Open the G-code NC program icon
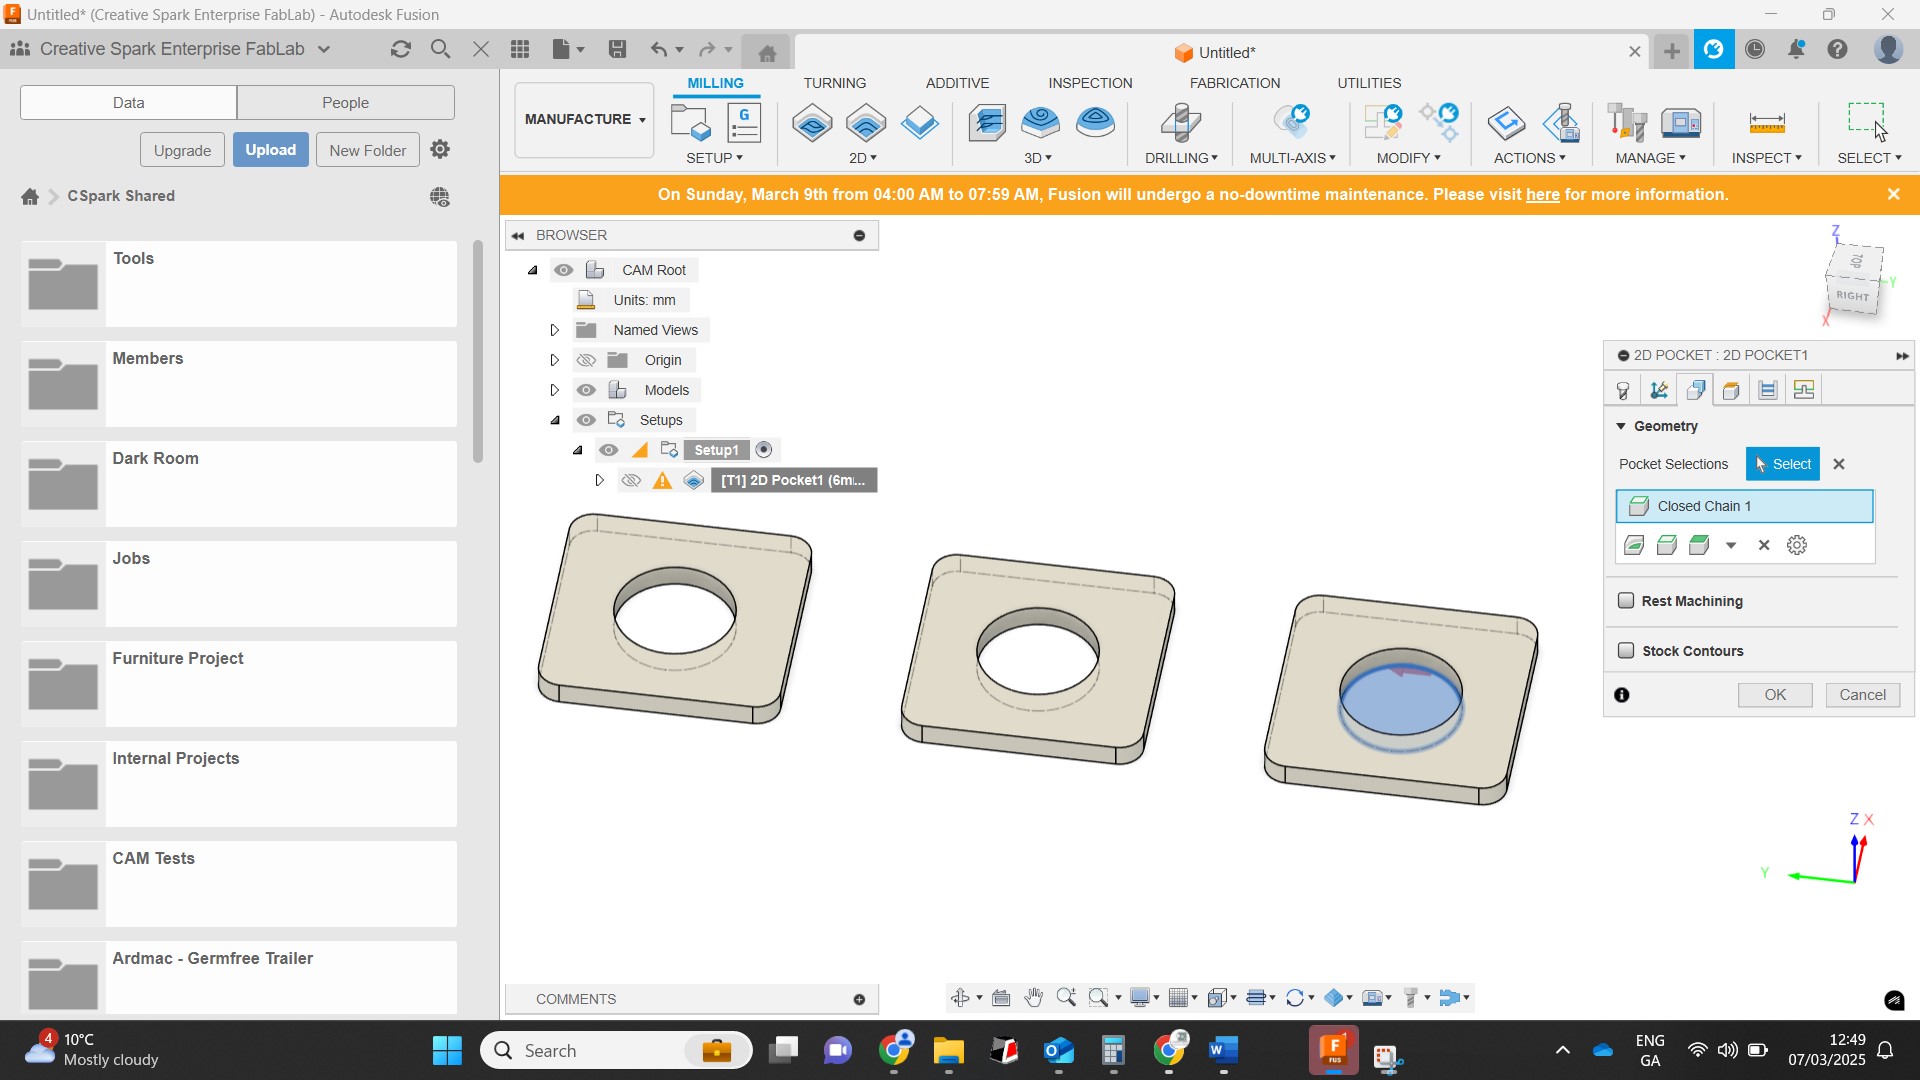This screenshot has height=1080, width=1920. tap(744, 123)
